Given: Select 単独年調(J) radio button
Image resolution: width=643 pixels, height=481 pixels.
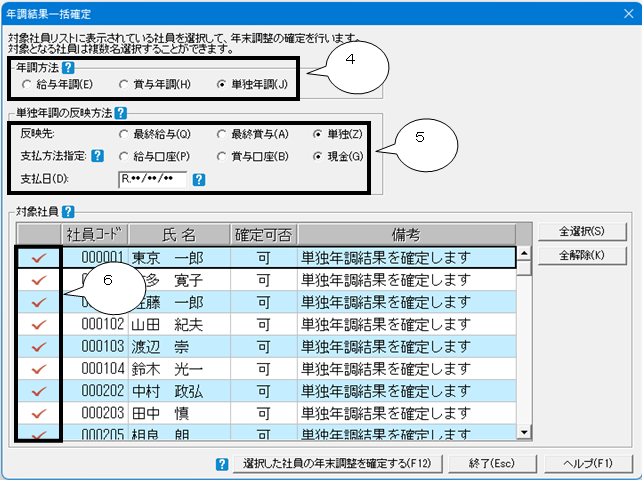Looking at the screenshot, I should 253,84.
